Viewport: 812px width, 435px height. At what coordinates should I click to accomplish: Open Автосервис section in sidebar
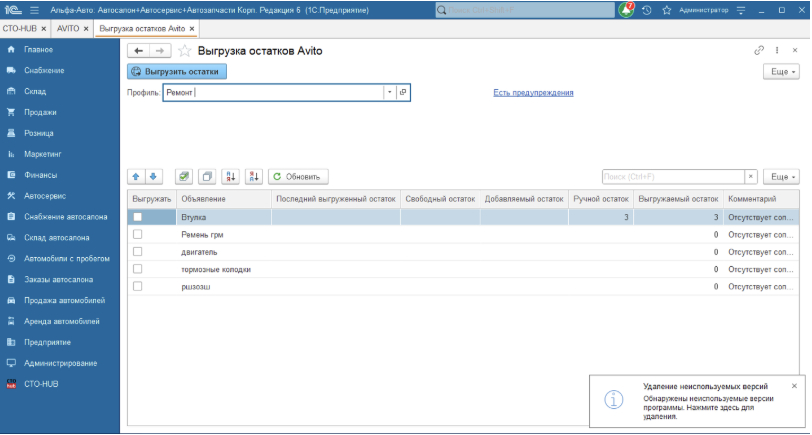pyautogui.click(x=45, y=196)
